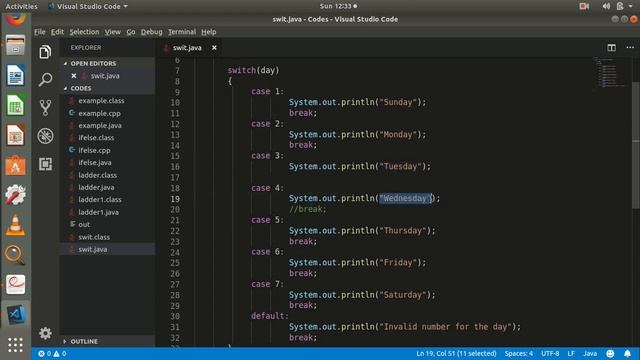Open Files manager from the dock
Viewport: 640px width, 360px height.
[16, 45]
